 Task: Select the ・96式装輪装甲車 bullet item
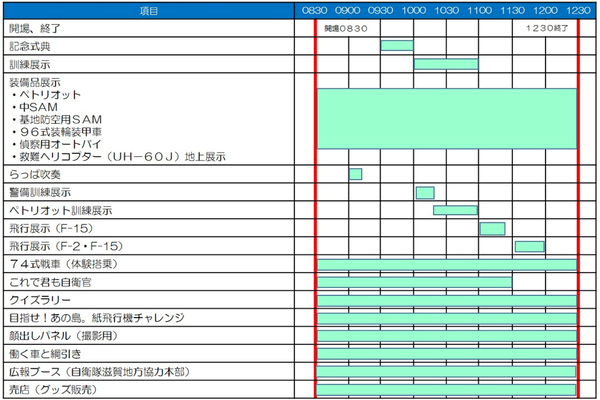pyautogui.click(x=56, y=132)
